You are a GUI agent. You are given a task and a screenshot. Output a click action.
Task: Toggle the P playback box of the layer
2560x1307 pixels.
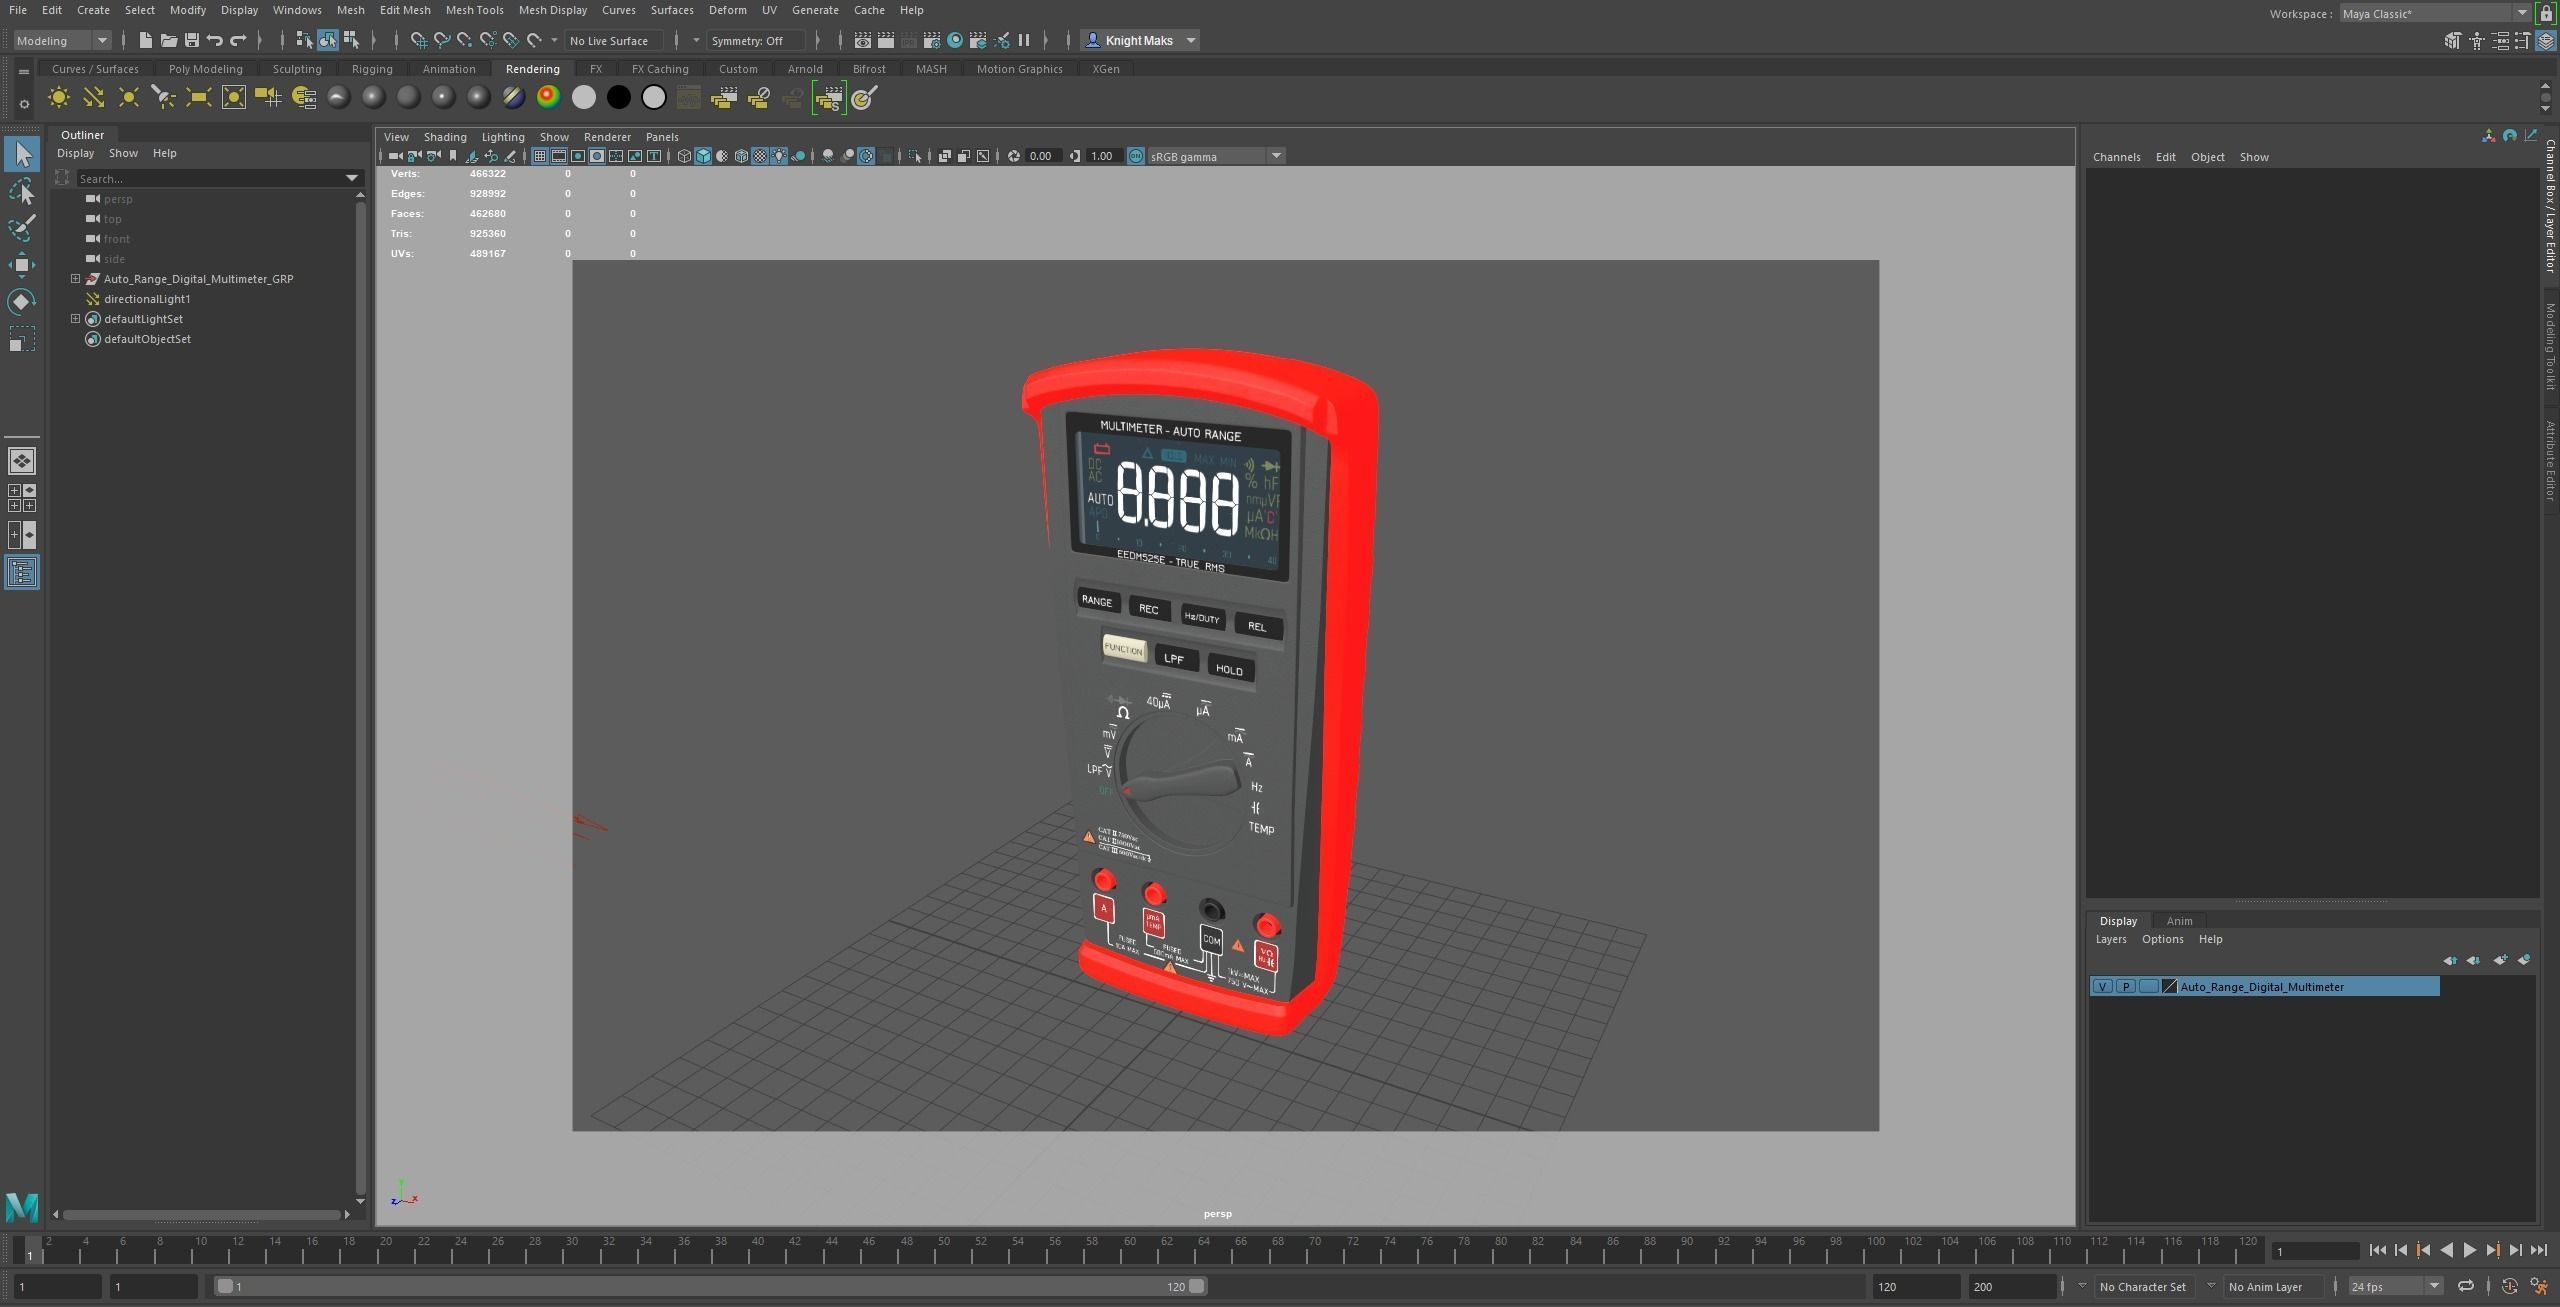pos(2125,987)
